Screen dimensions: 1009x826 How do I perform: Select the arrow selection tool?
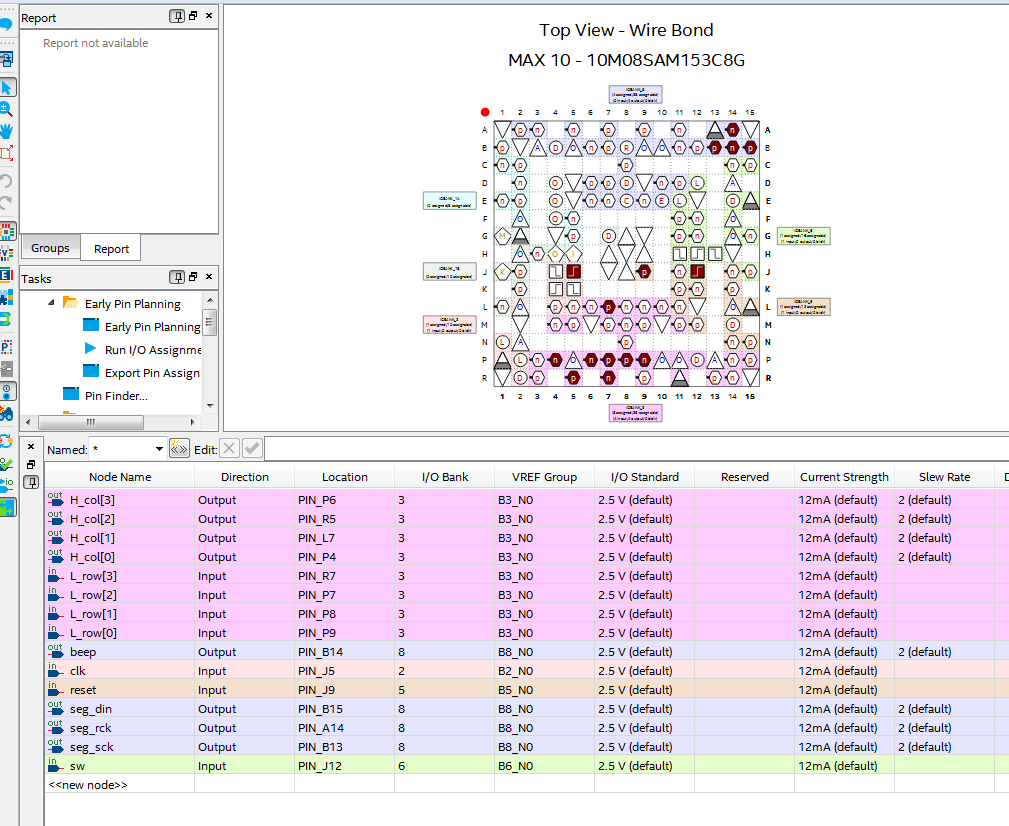point(7,87)
